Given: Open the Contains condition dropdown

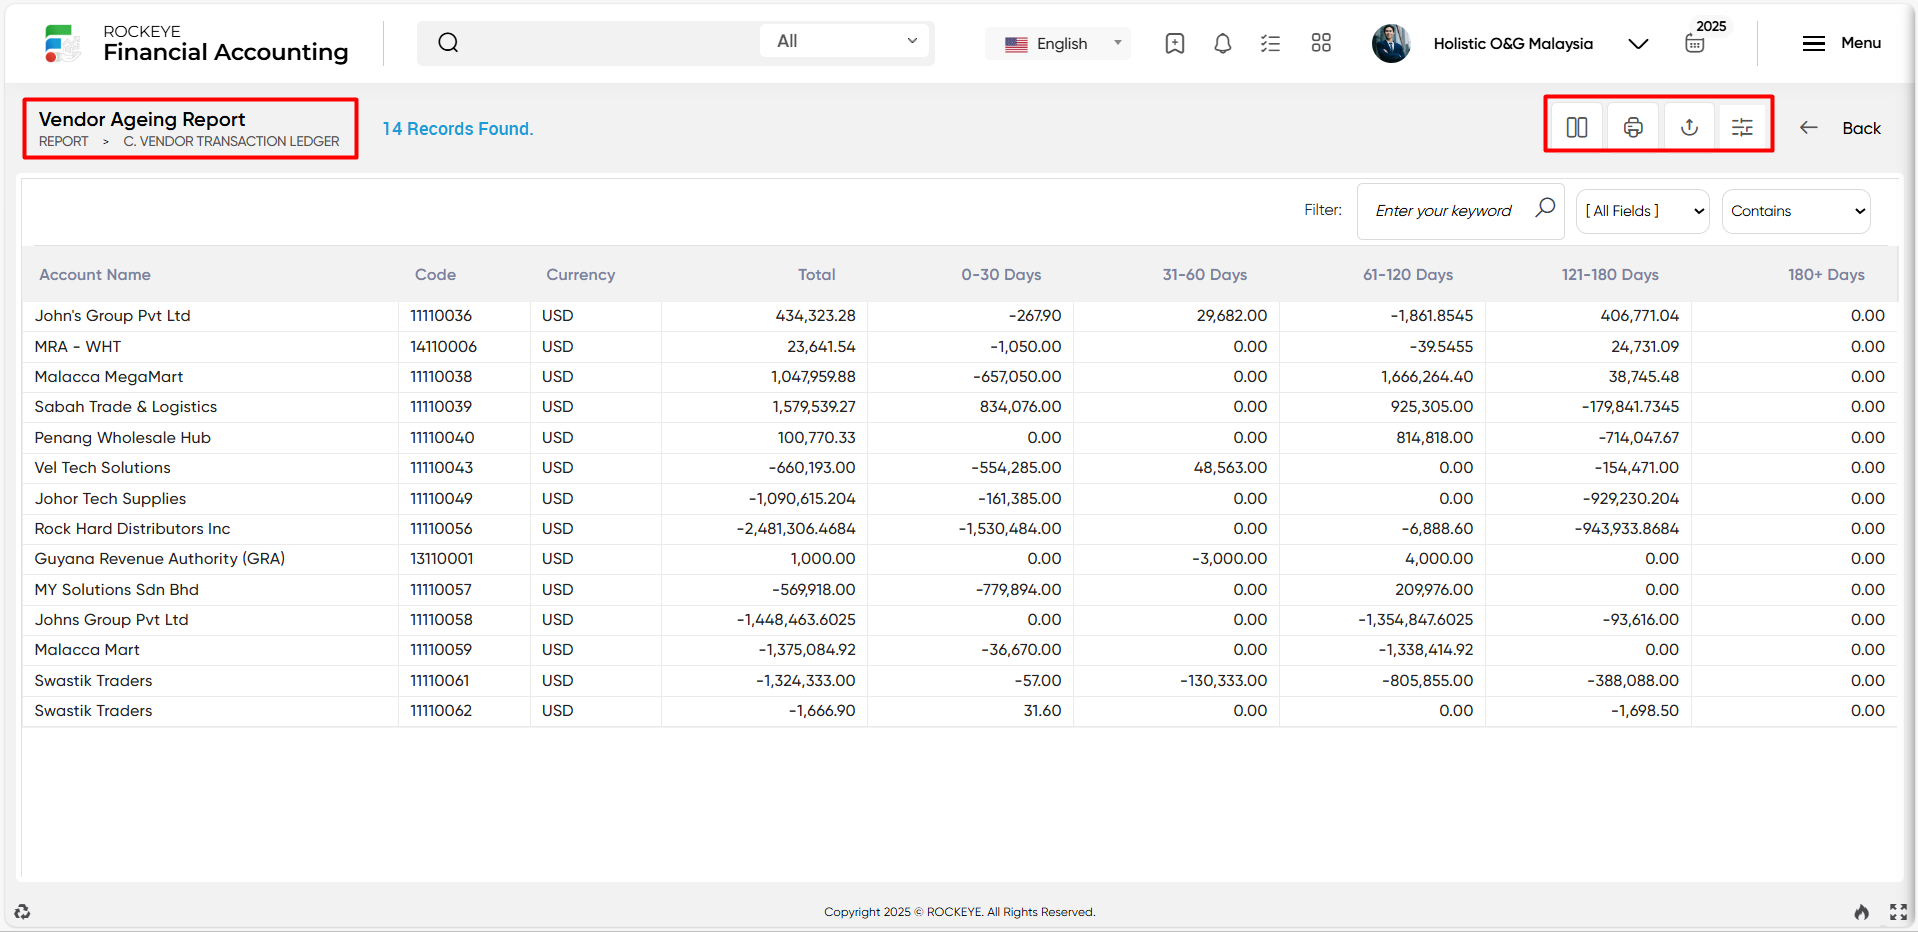Looking at the screenshot, I should [x=1796, y=211].
